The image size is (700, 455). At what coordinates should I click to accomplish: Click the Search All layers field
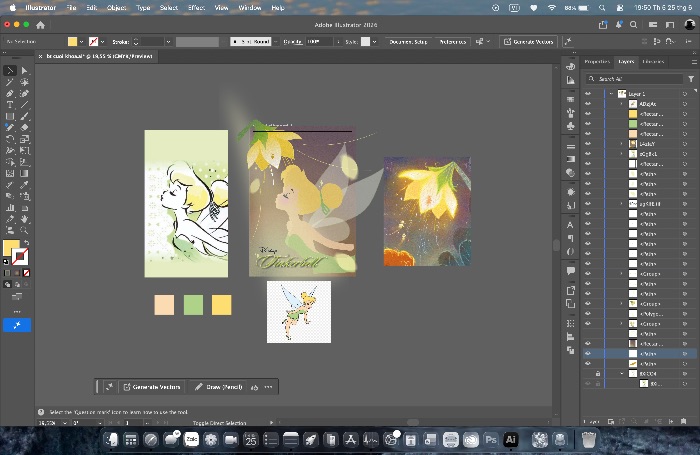[634, 79]
